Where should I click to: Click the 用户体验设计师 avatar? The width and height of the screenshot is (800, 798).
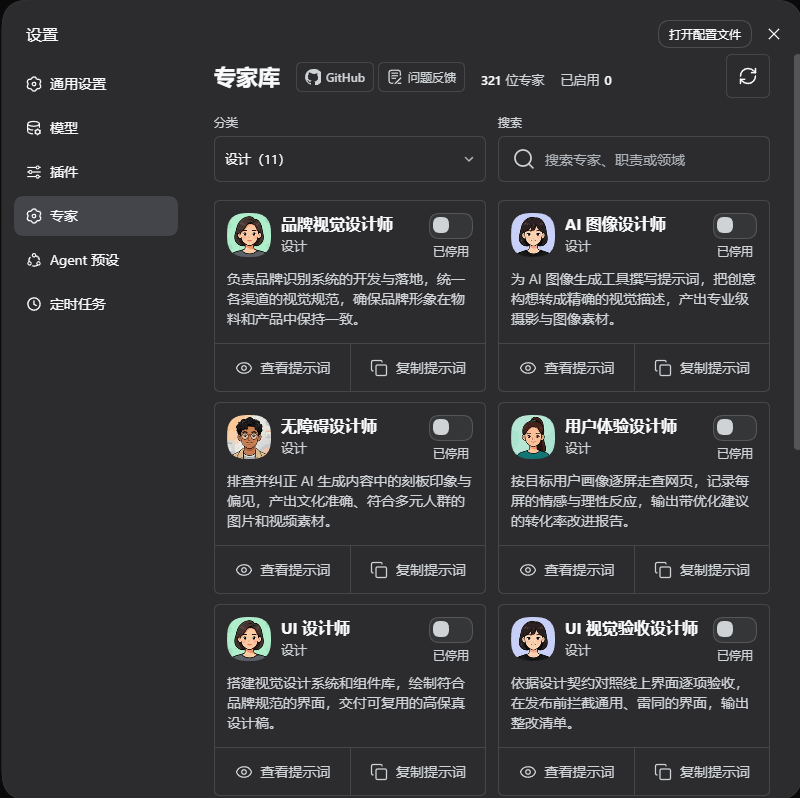click(533, 437)
